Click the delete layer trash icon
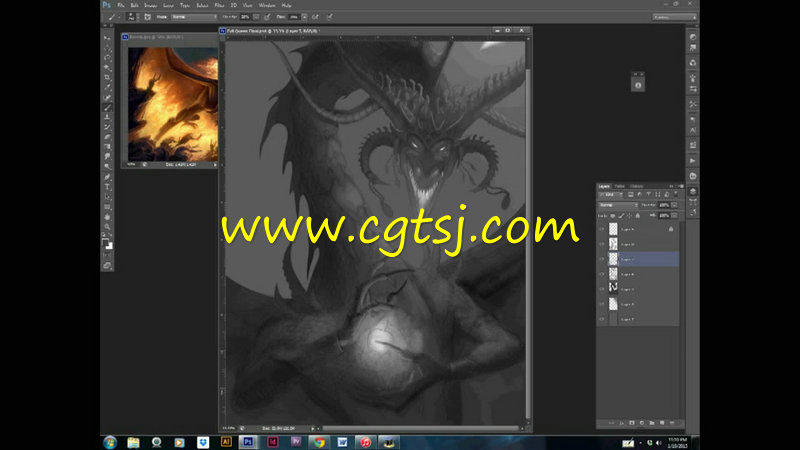This screenshot has height=450, width=800. pos(672,423)
